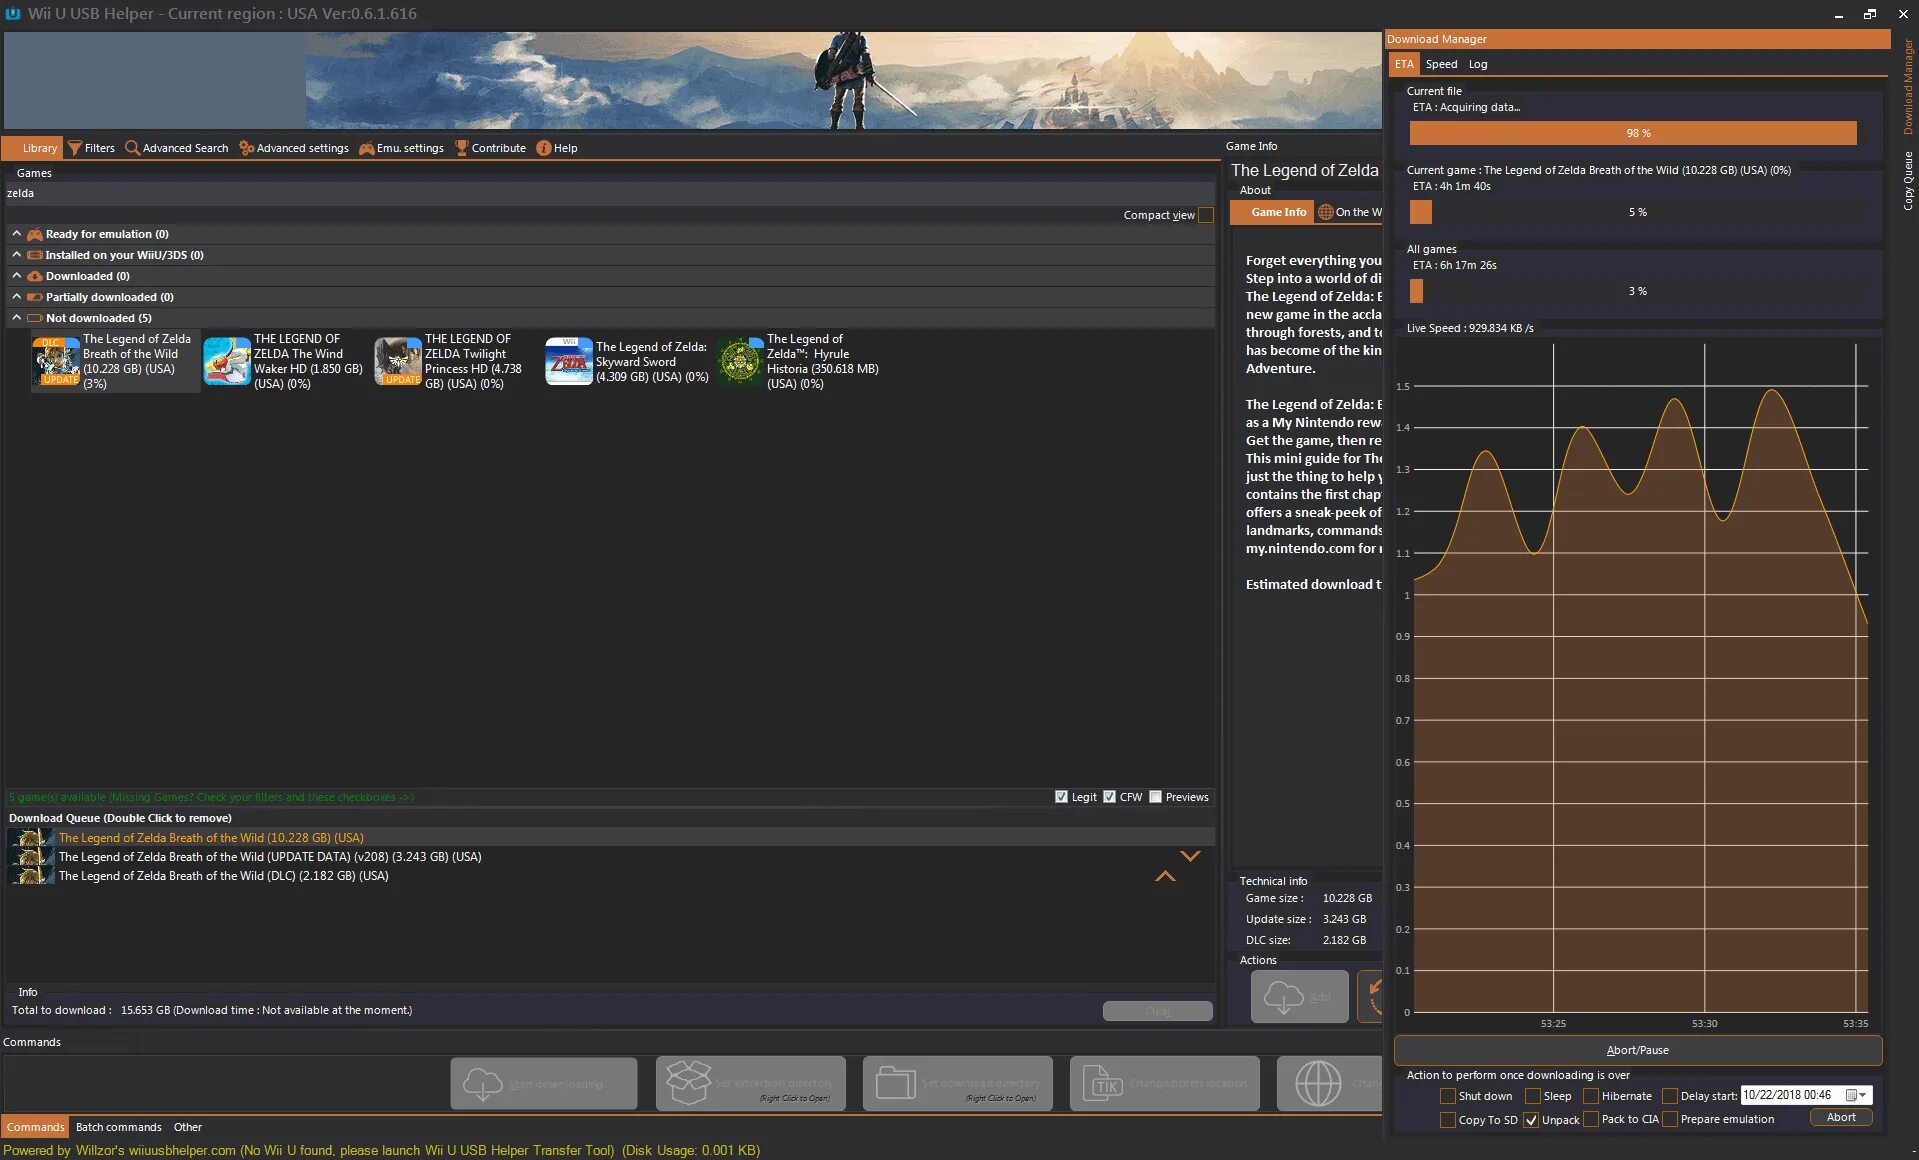Click the globe command icon
This screenshot has width=1919, height=1160.
tap(1318, 1083)
